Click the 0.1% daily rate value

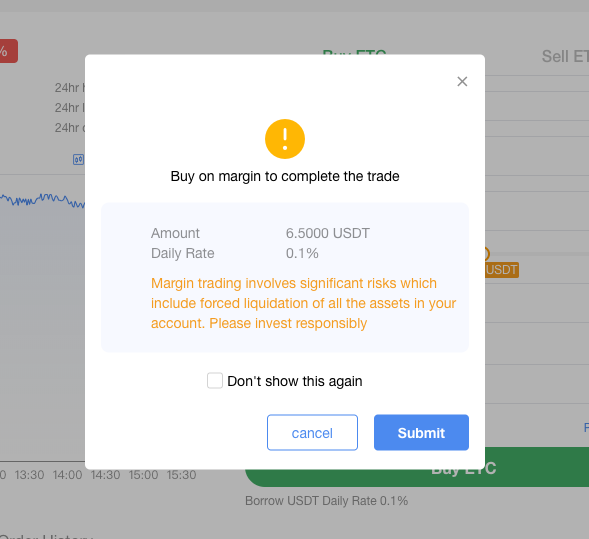[302, 253]
